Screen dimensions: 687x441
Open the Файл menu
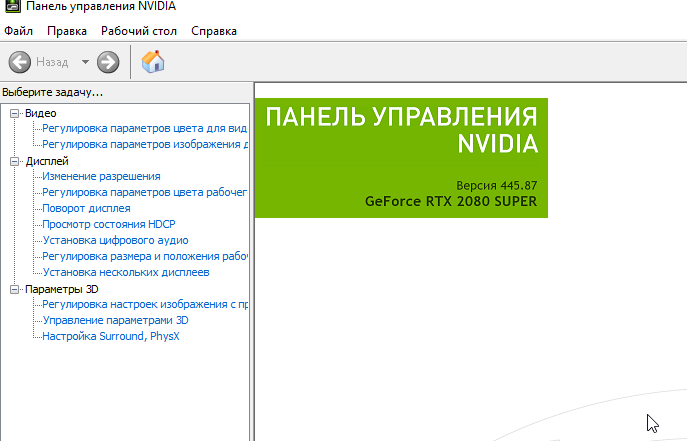pos(18,31)
